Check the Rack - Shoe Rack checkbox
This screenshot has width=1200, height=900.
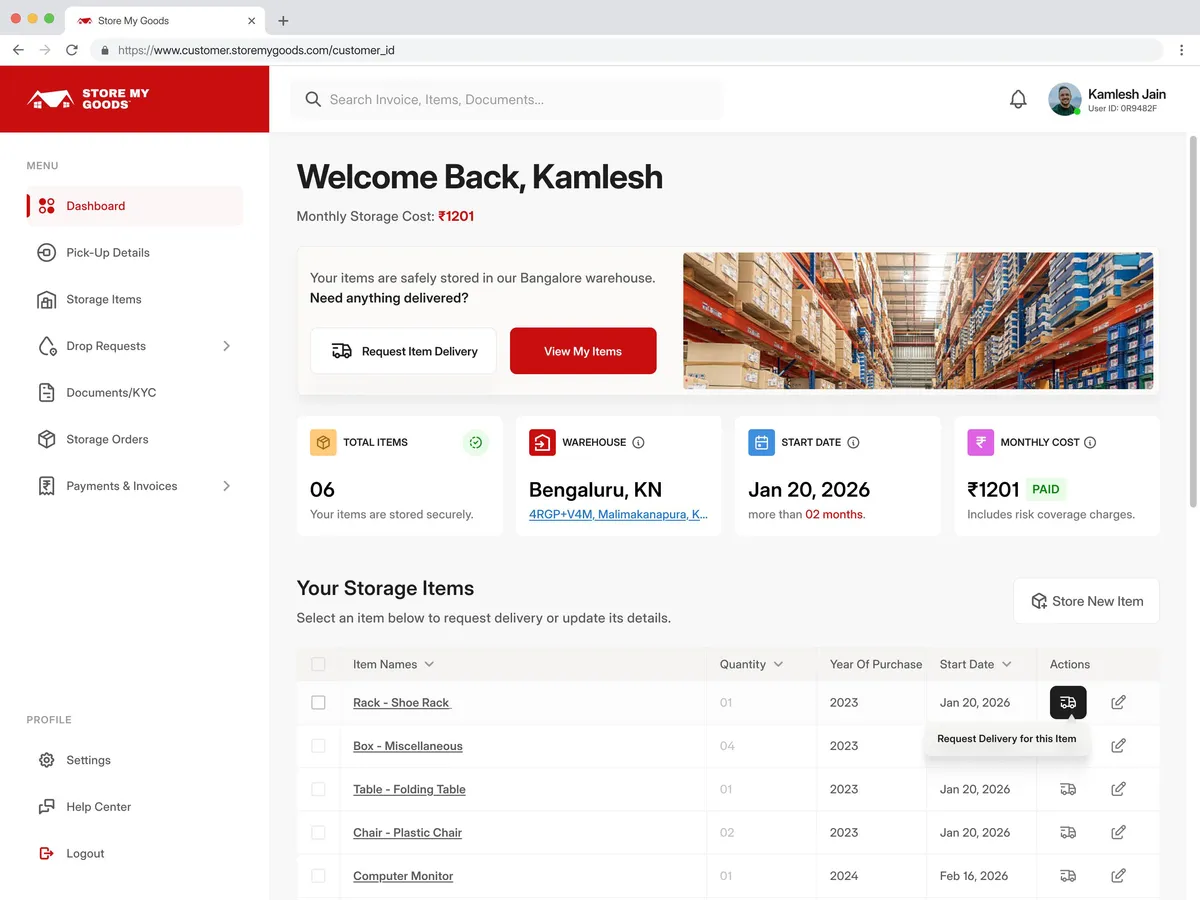point(318,702)
